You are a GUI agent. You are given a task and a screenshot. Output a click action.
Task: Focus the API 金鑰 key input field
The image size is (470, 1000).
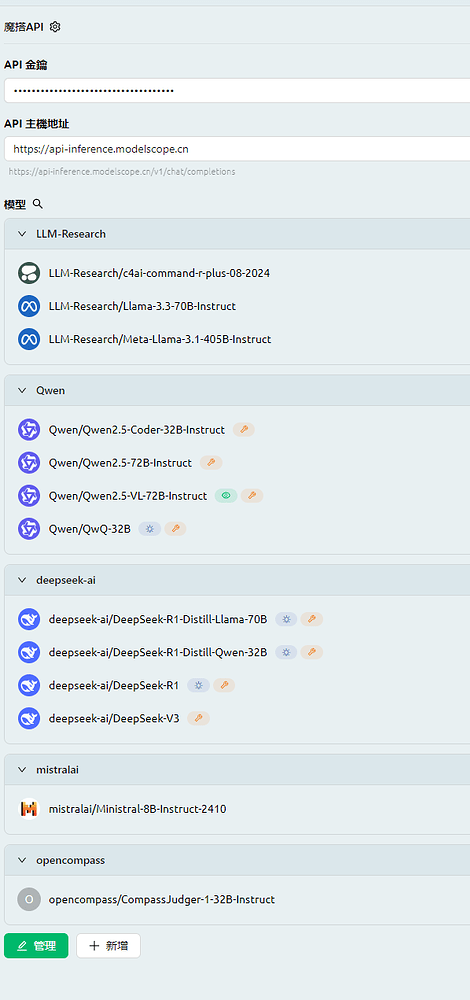tap(237, 91)
